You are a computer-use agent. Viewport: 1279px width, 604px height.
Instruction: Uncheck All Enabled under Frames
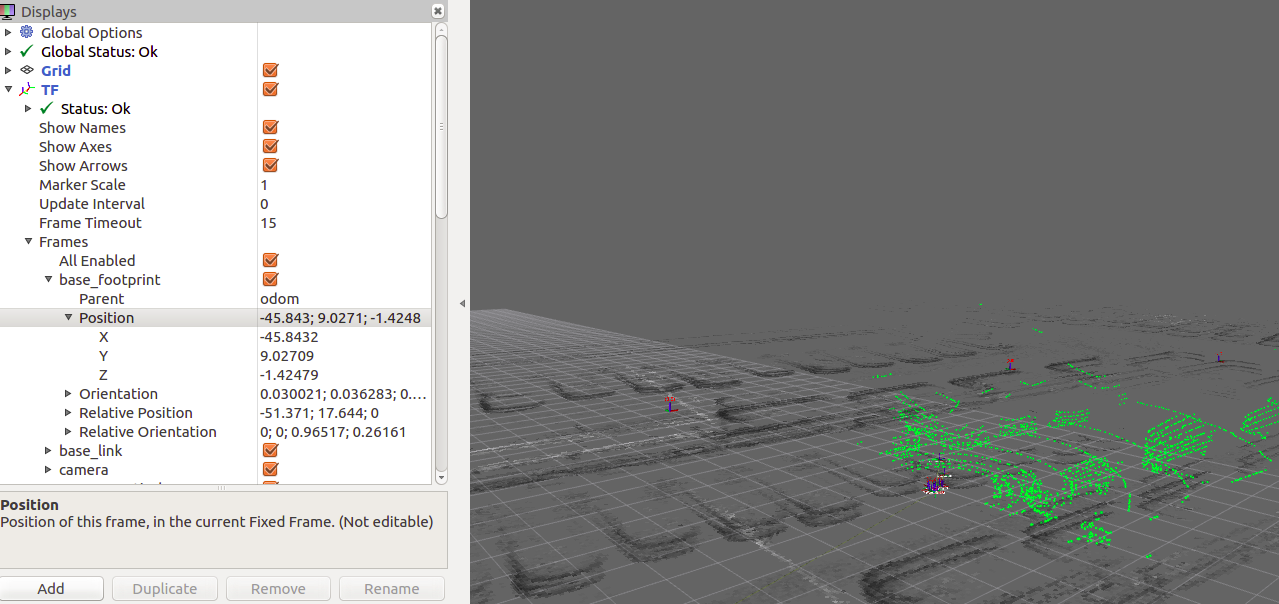[x=269, y=260]
